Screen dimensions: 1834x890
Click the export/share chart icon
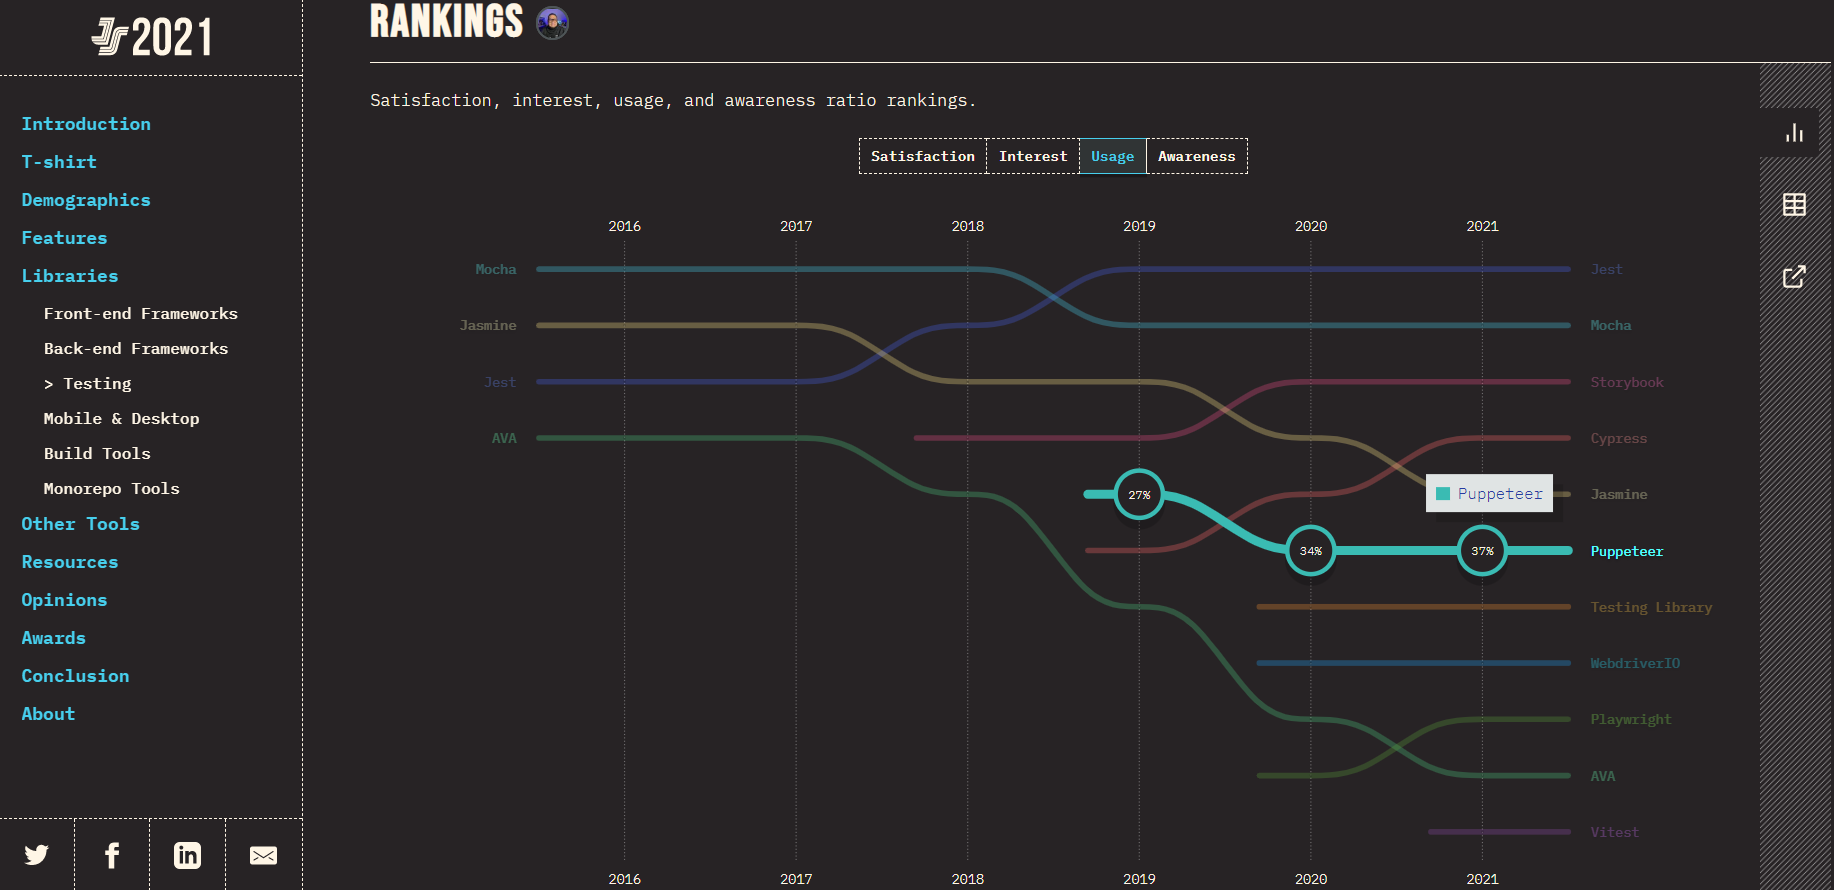(x=1794, y=277)
